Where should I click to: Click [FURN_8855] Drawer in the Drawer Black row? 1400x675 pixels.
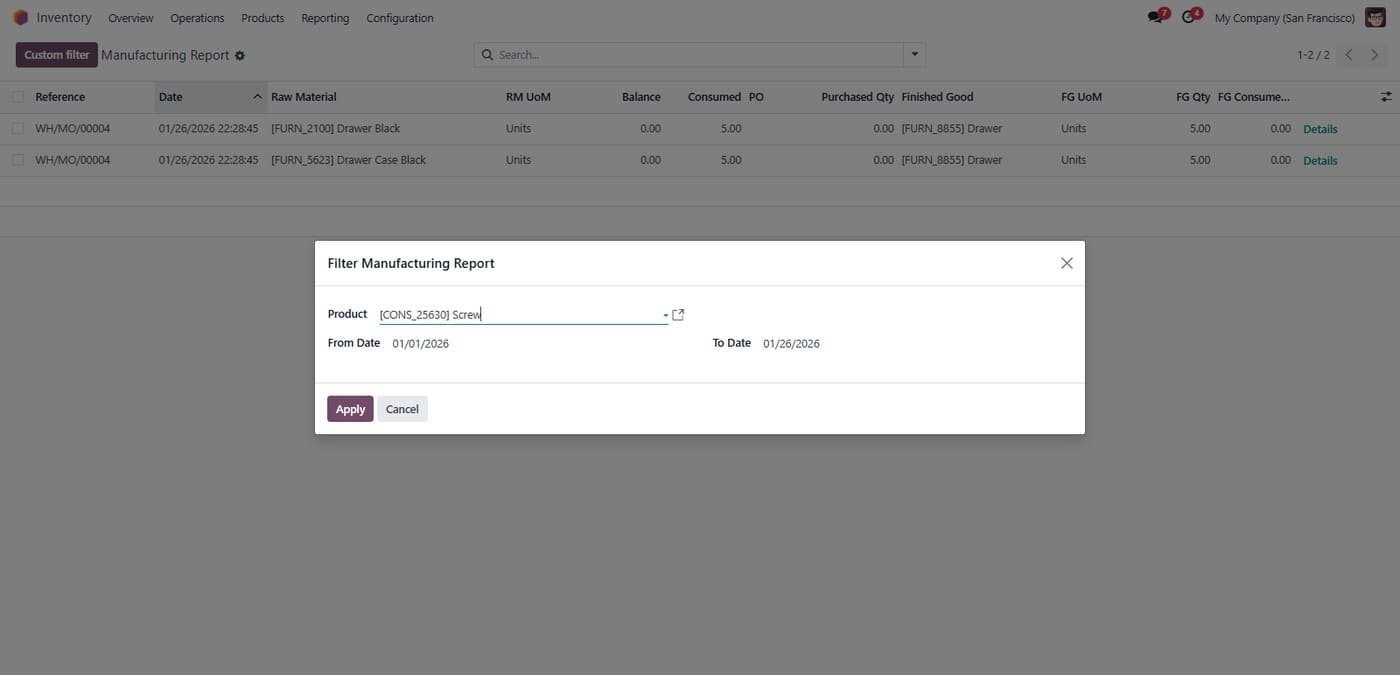(951, 129)
